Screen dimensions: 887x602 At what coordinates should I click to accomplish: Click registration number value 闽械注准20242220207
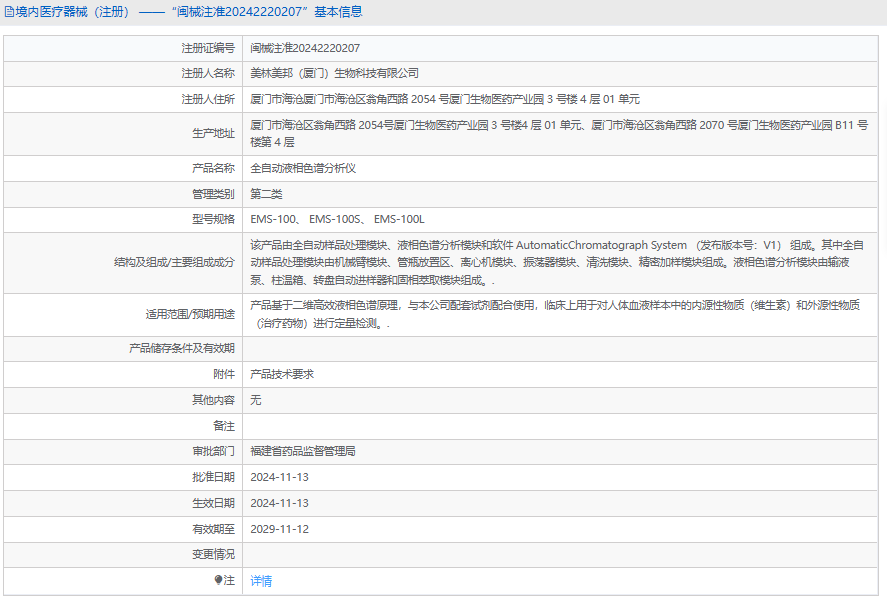point(305,48)
